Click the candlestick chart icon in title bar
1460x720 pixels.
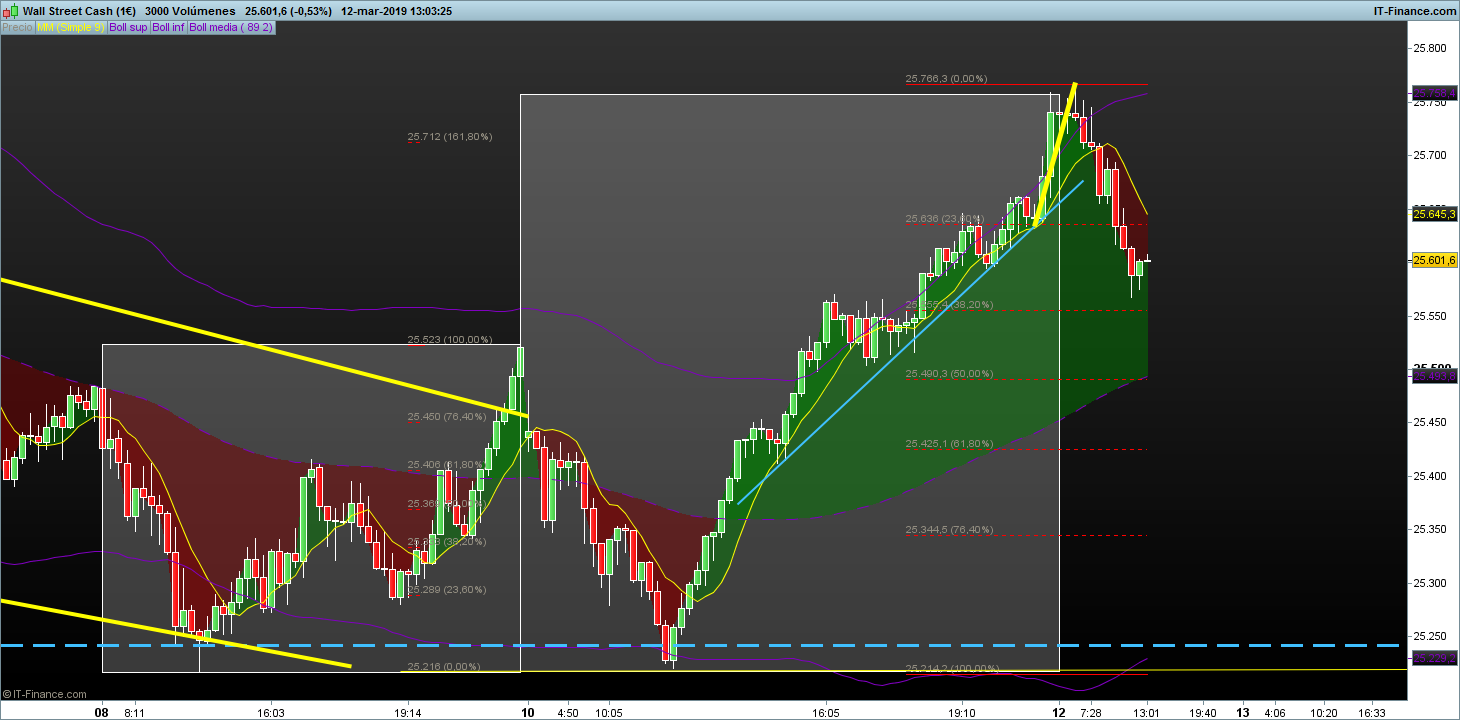point(11,11)
